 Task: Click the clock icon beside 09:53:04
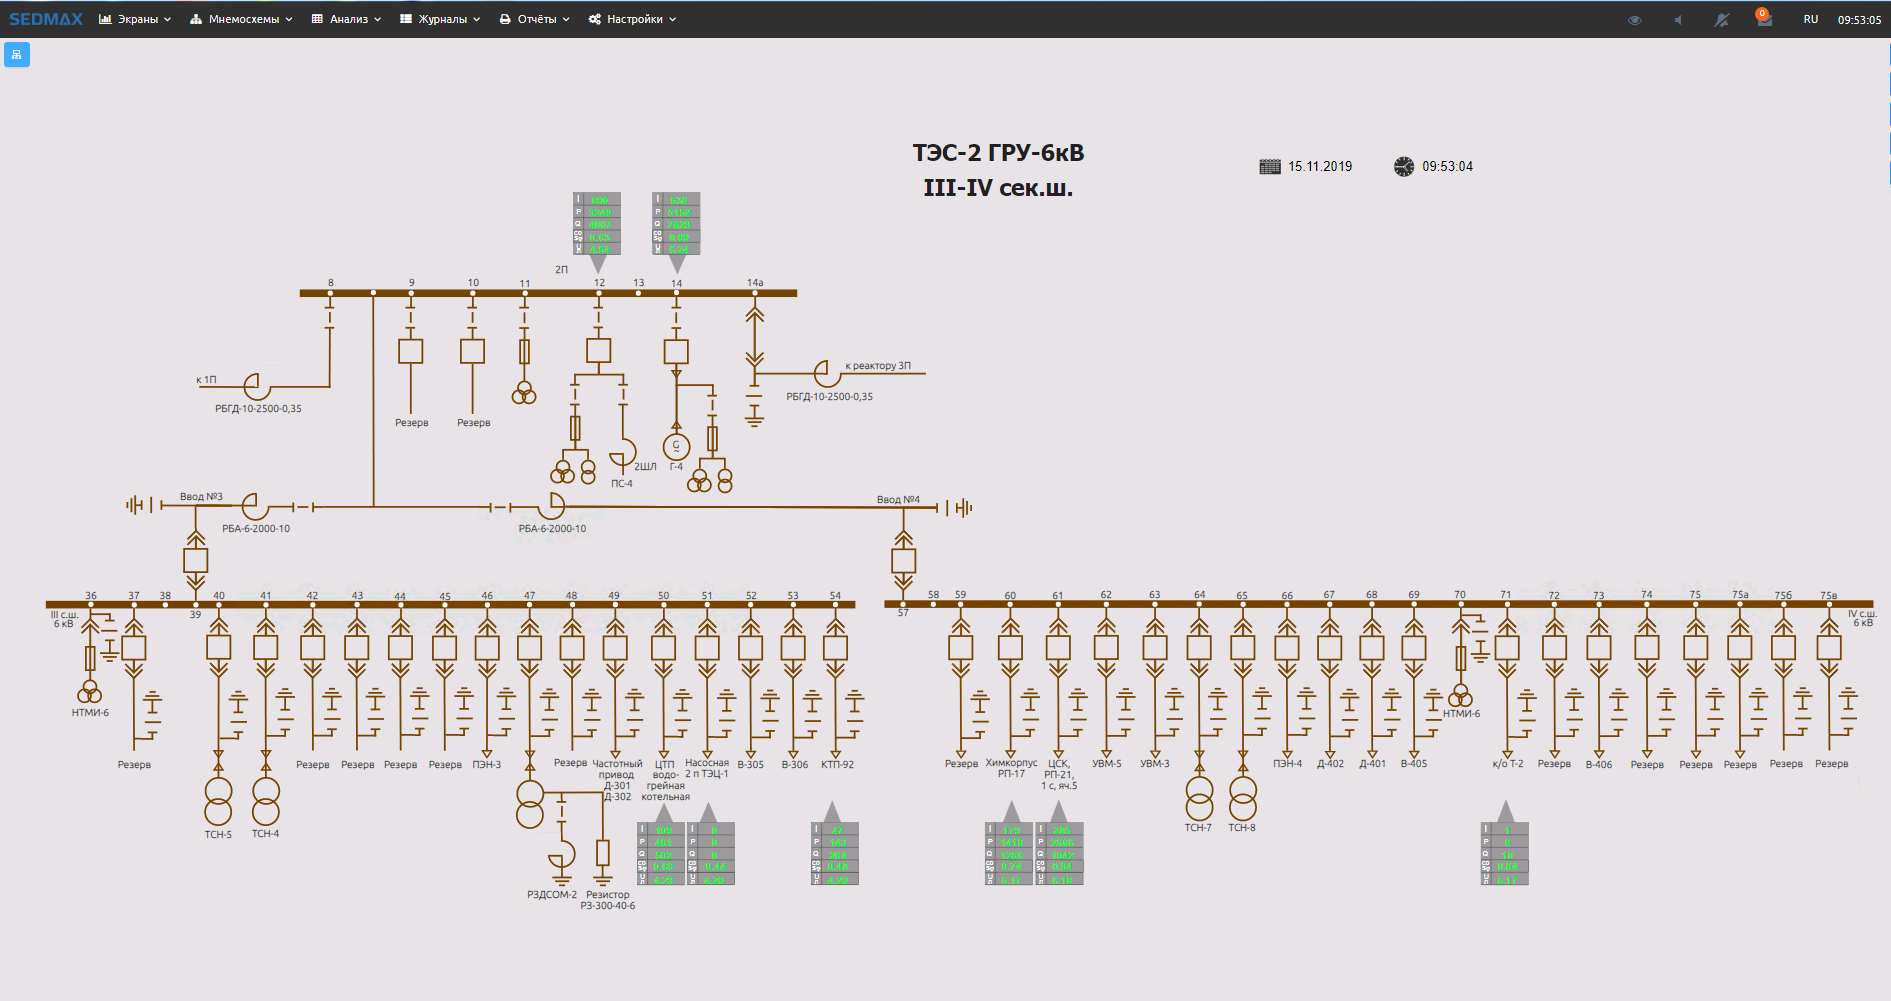pyautogui.click(x=1404, y=167)
